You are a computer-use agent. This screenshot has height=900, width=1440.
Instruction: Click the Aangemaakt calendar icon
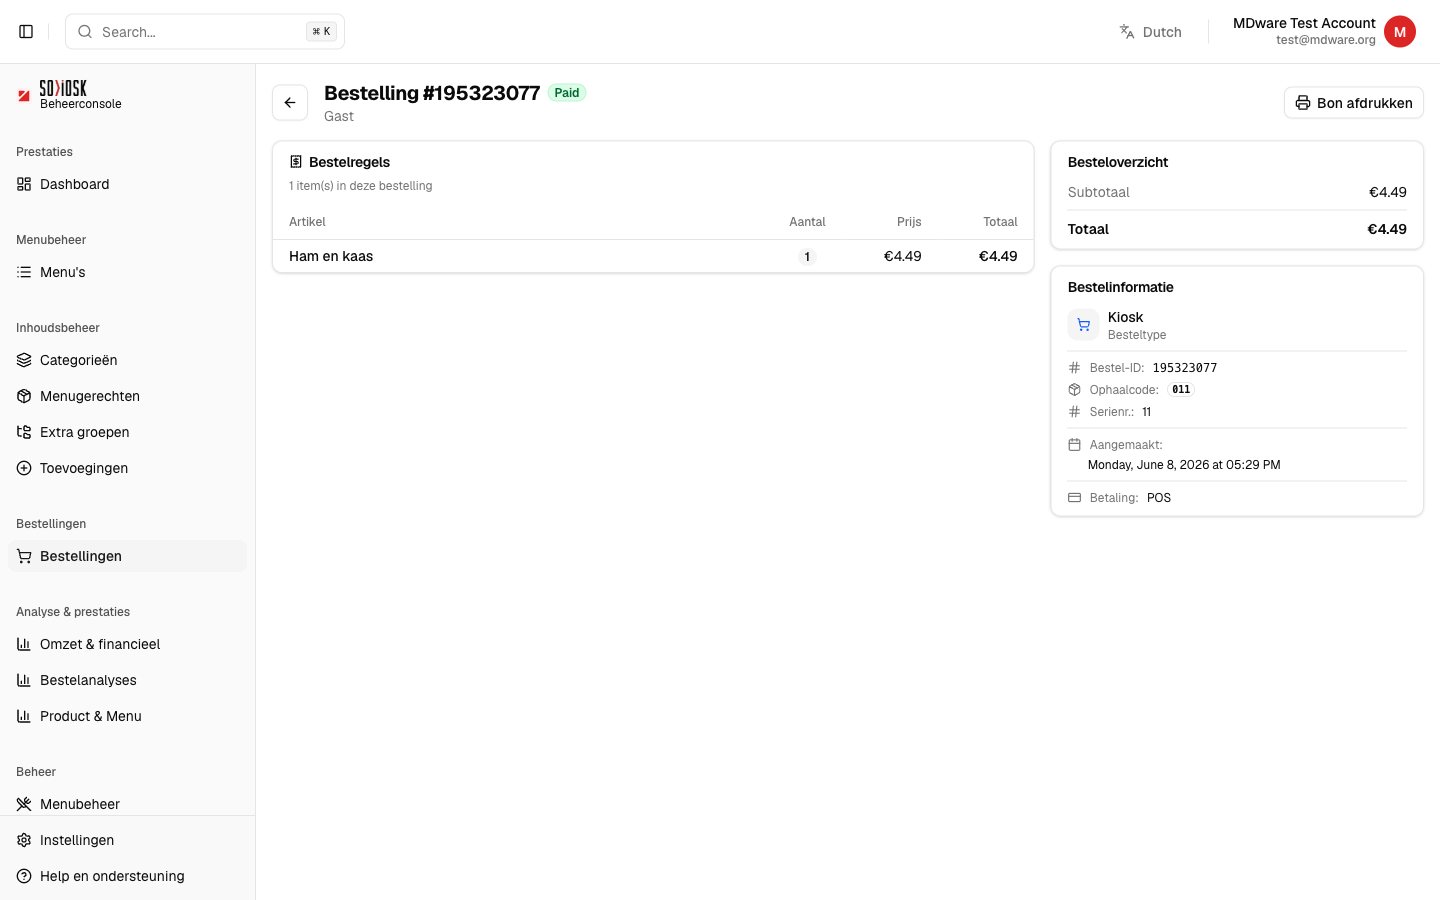[1075, 445]
